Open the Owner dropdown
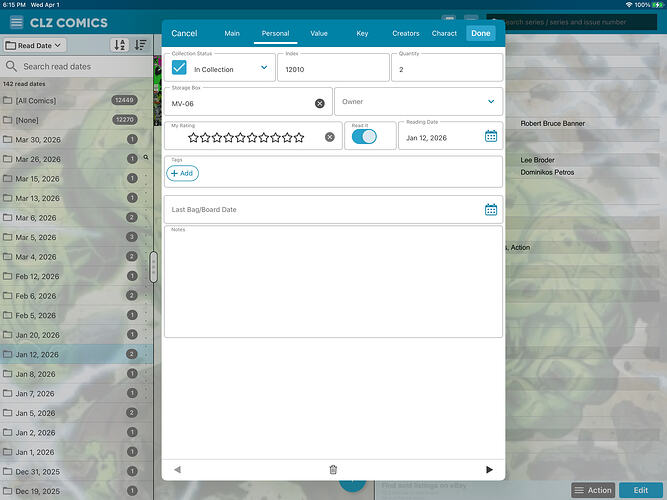 (x=491, y=101)
